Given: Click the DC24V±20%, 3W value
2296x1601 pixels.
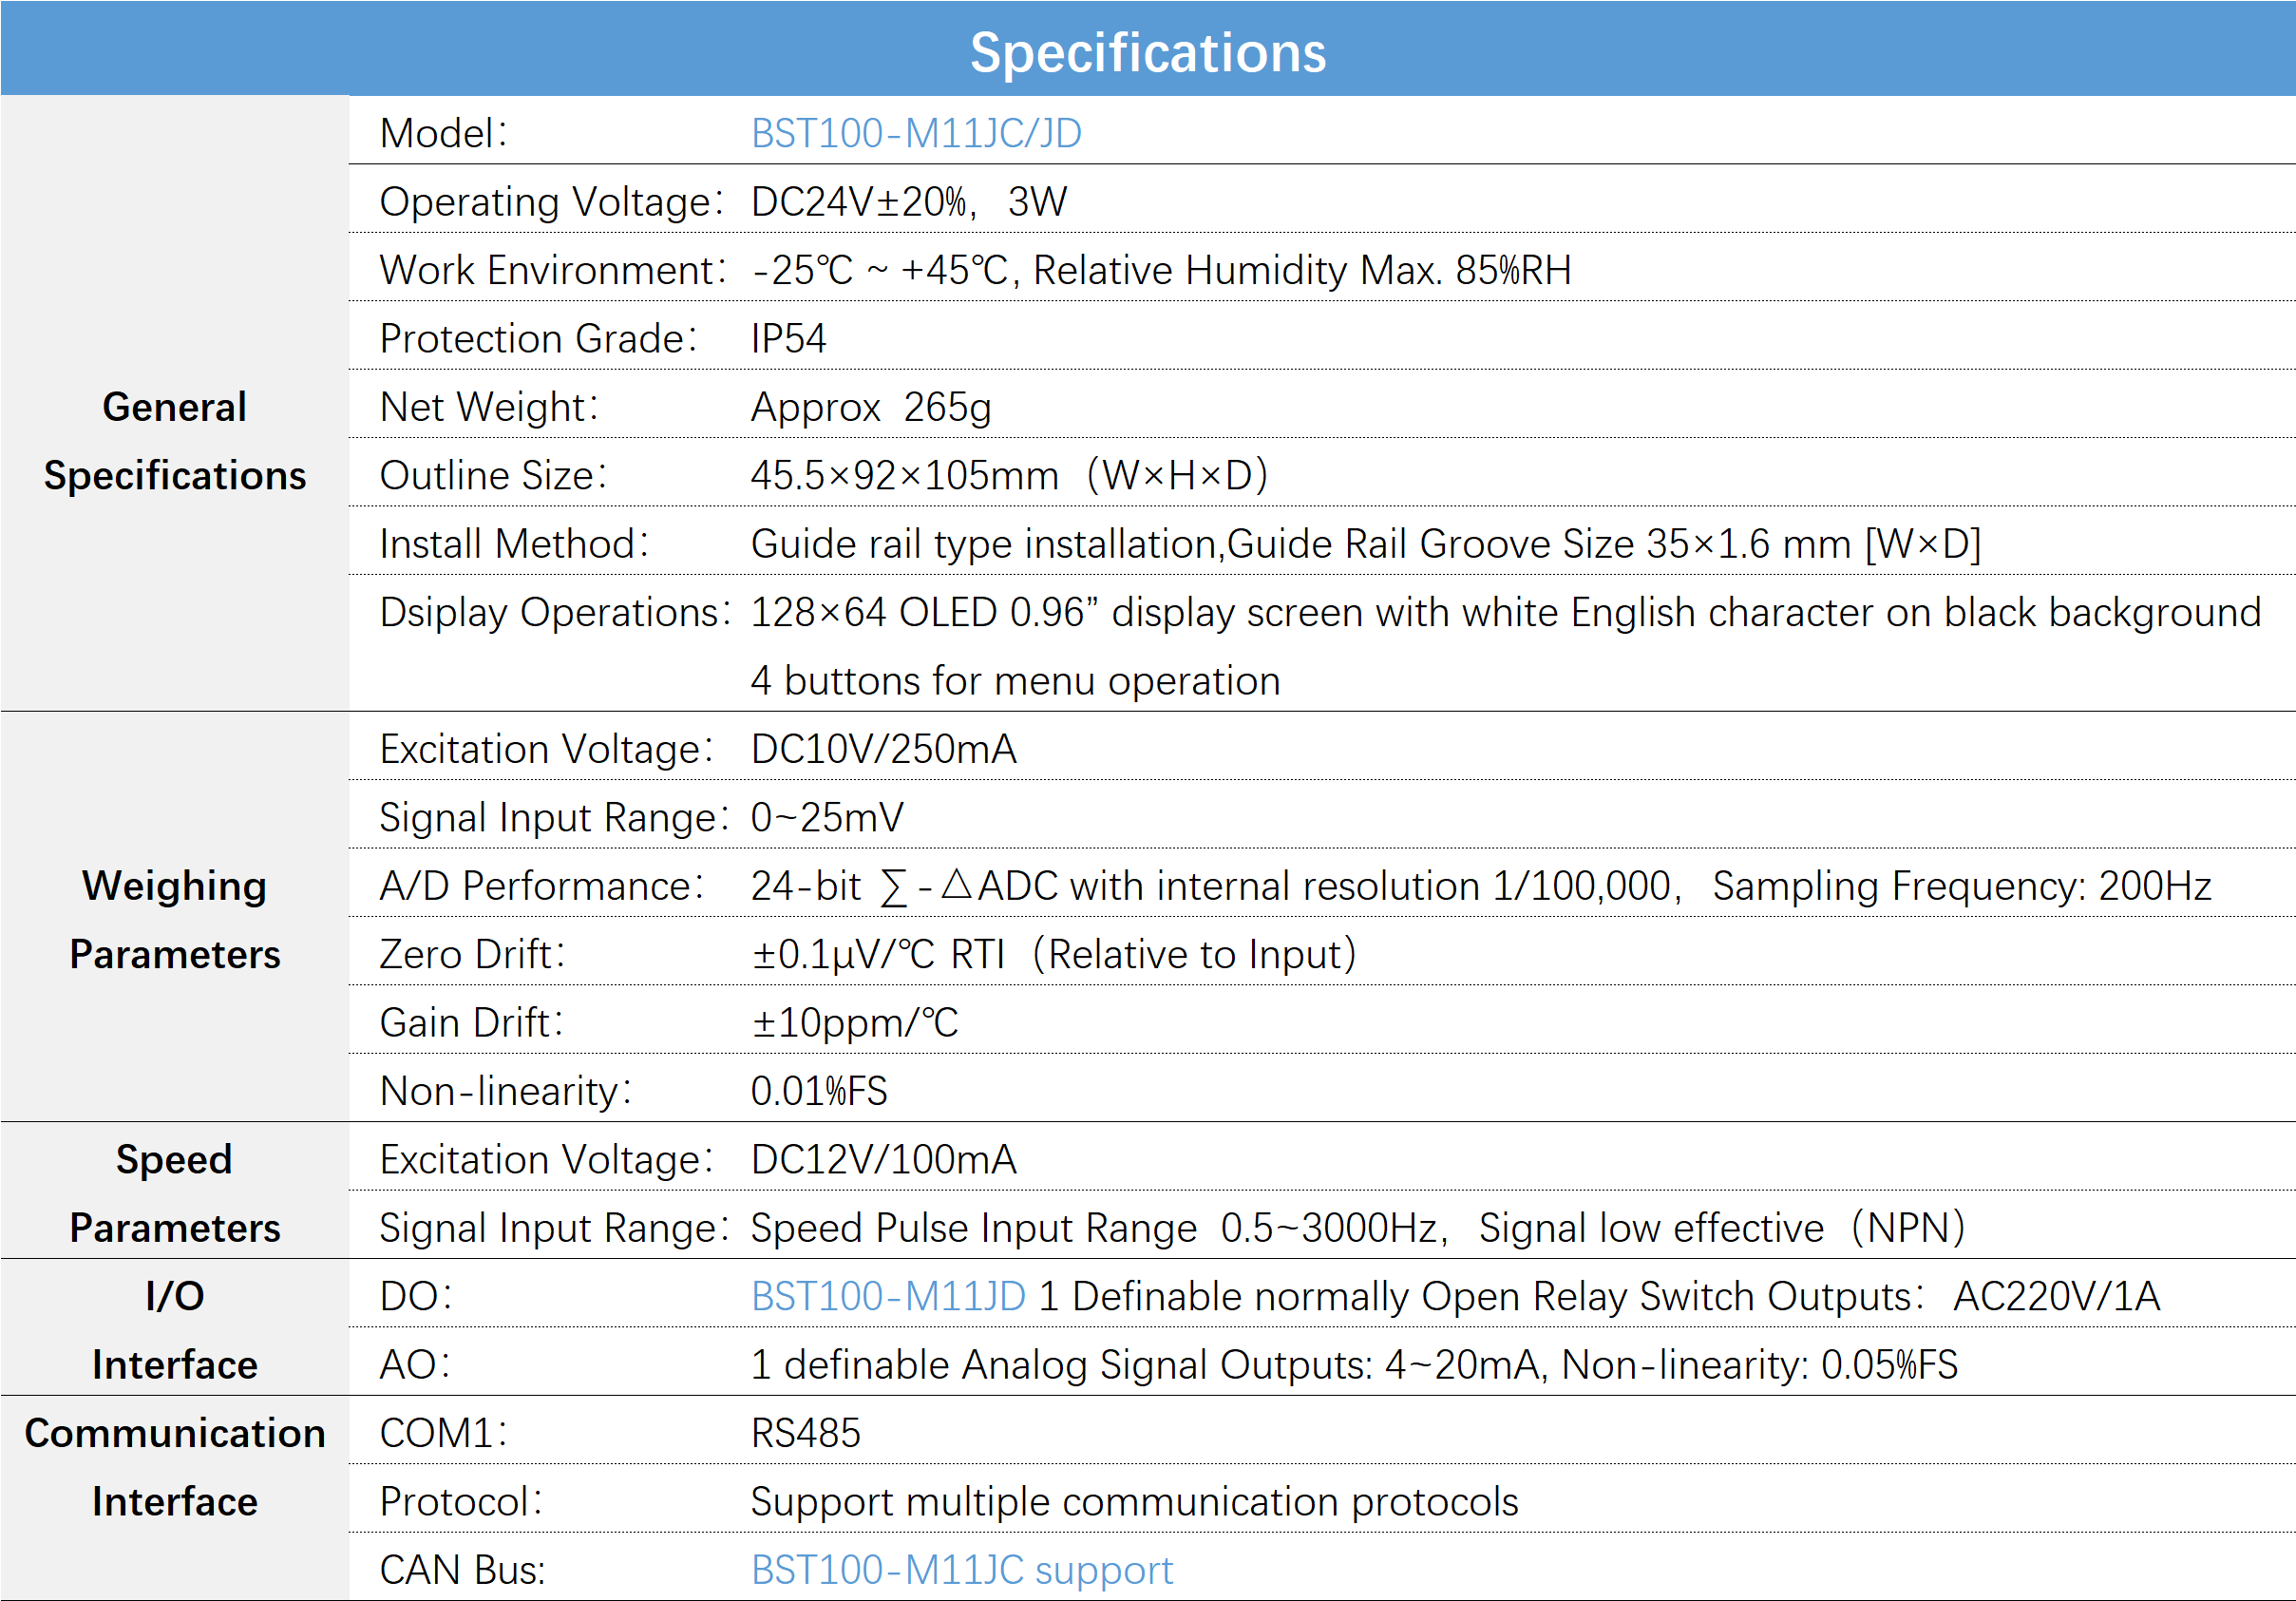Looking at the screenshot, I should point(909,202).
